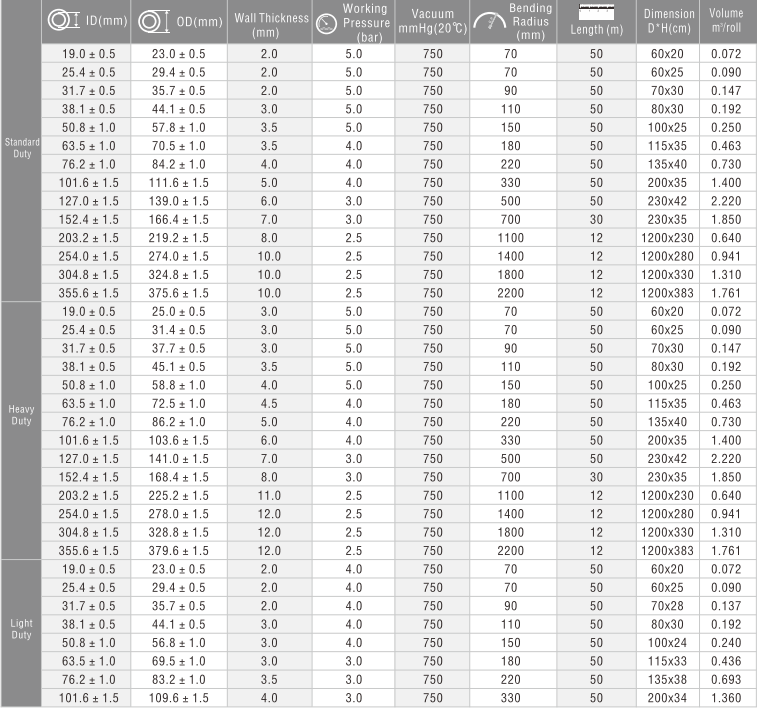758x708 pixels.
Task: Select OD cell 25.0 ± 0.5
Action: pos(178,311)
